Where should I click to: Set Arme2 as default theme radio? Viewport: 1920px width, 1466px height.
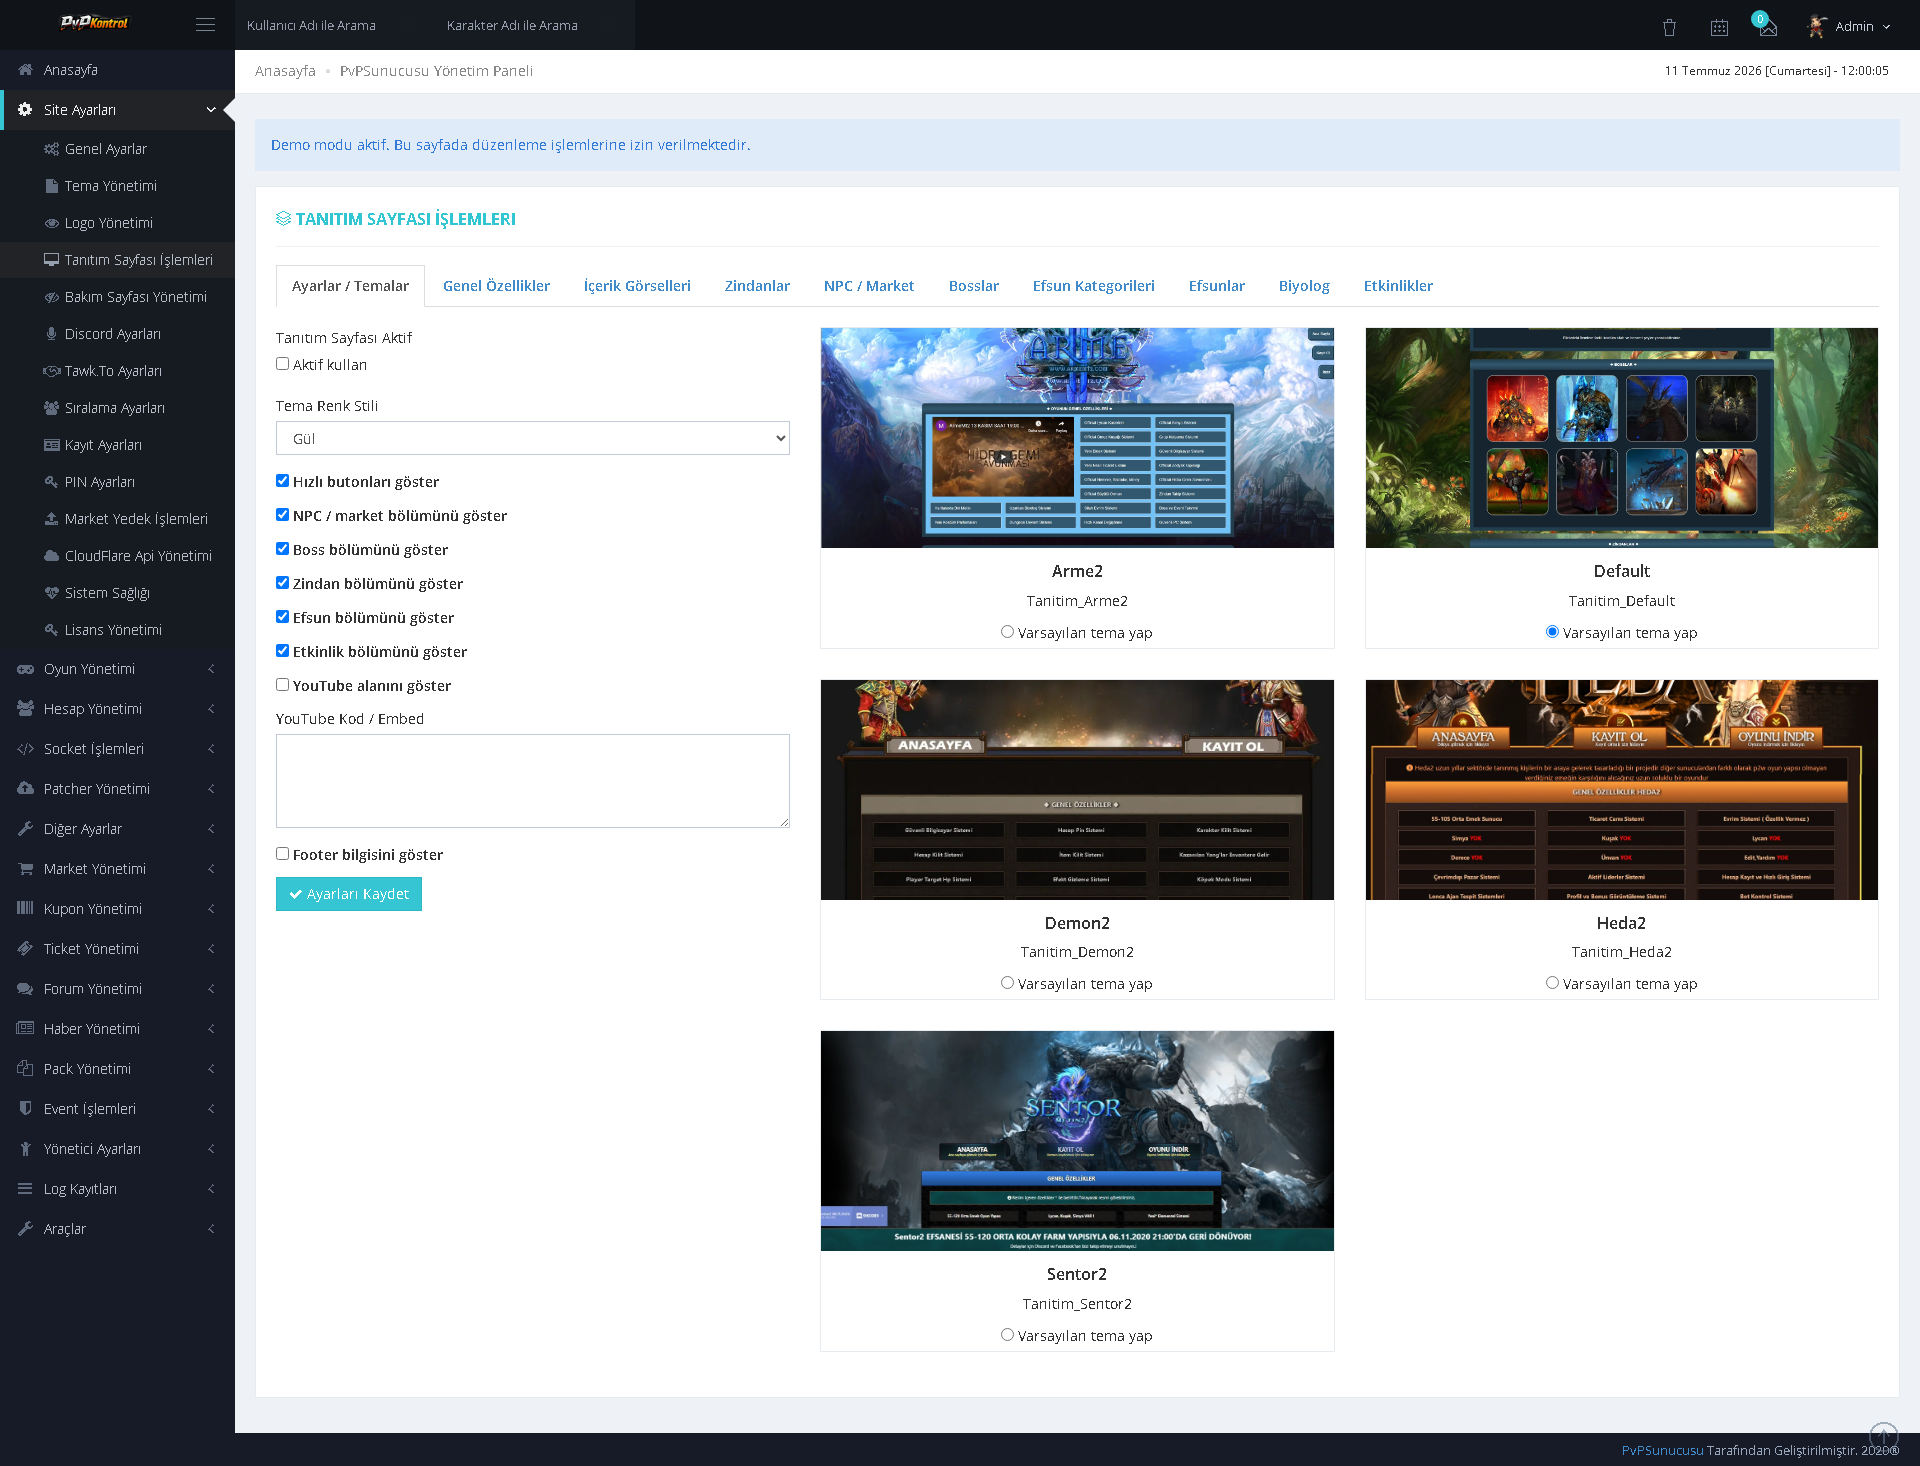1007,632
